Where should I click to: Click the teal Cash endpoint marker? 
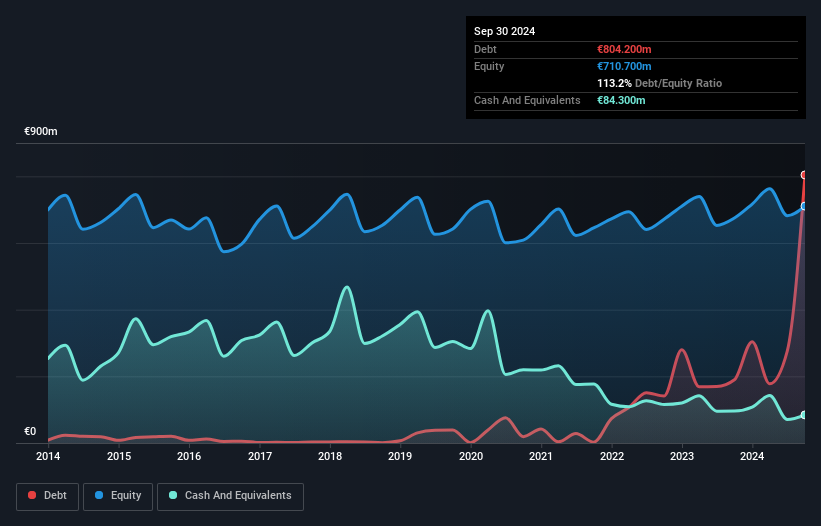[x=804, y=415]
